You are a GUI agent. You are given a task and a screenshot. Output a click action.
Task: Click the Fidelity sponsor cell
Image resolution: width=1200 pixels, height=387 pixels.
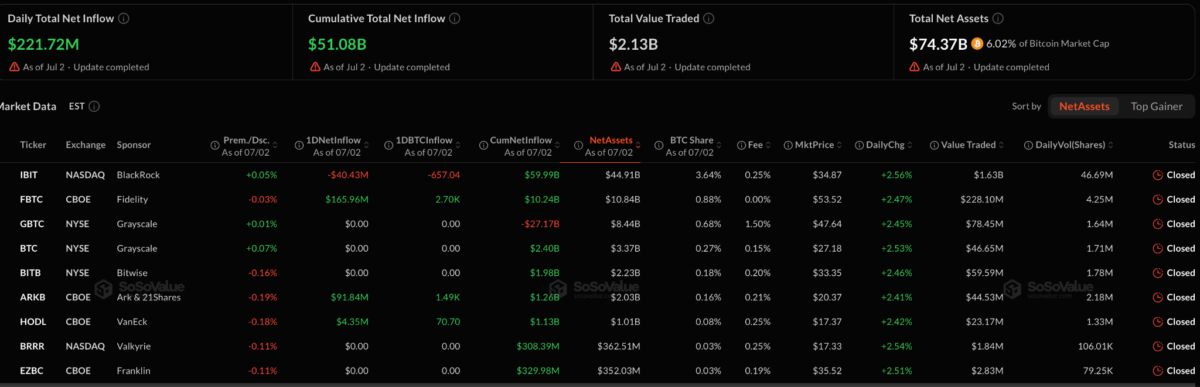[133, 199]
